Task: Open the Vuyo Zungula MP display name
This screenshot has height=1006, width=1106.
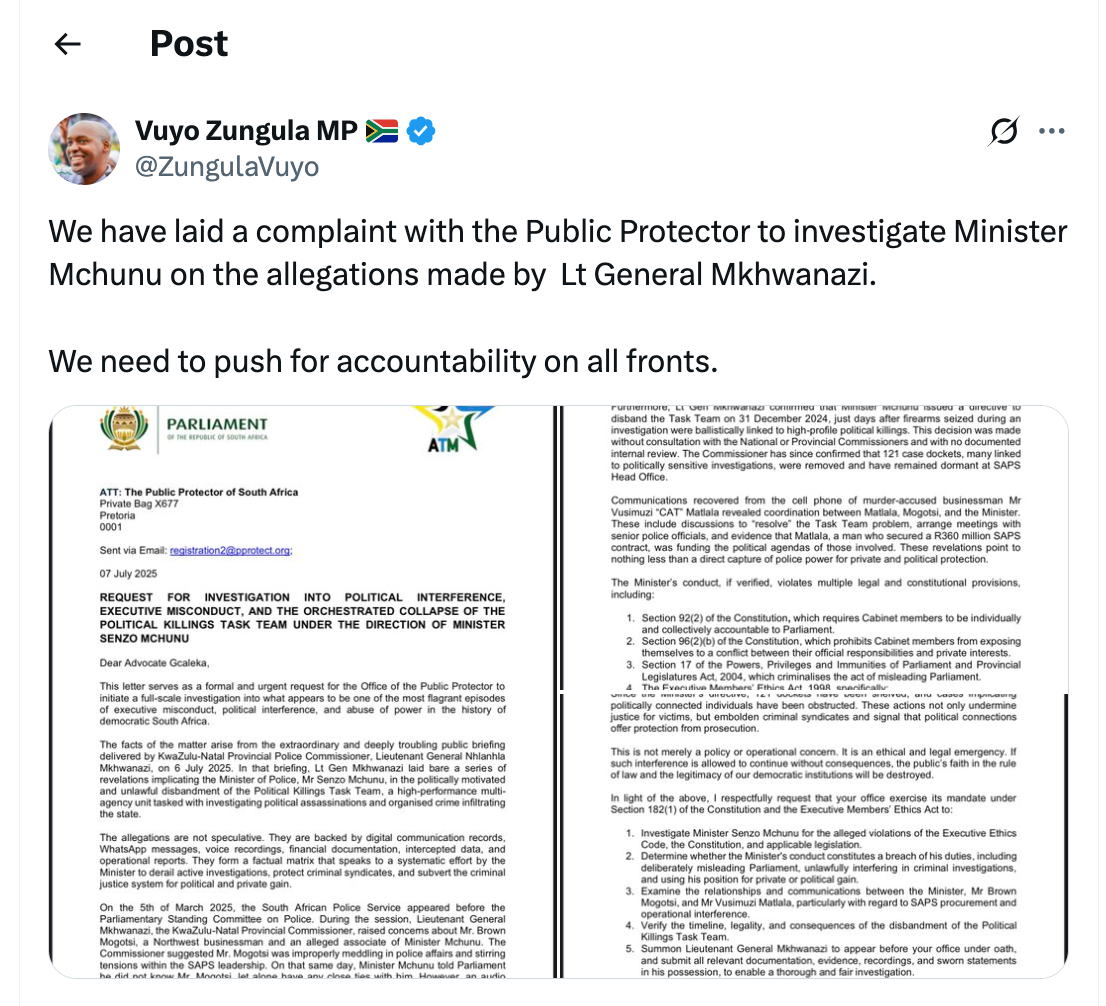Action: tap(246, 131)
